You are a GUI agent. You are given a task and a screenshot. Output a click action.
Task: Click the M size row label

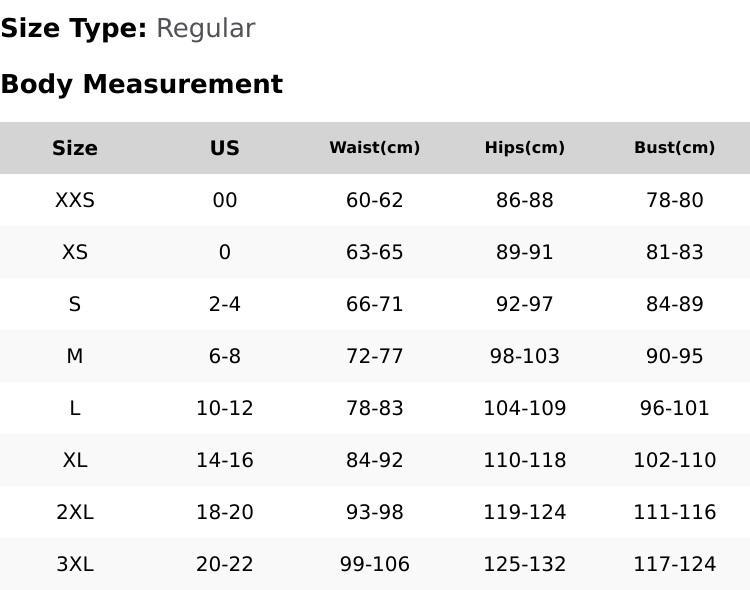(75, 356)
